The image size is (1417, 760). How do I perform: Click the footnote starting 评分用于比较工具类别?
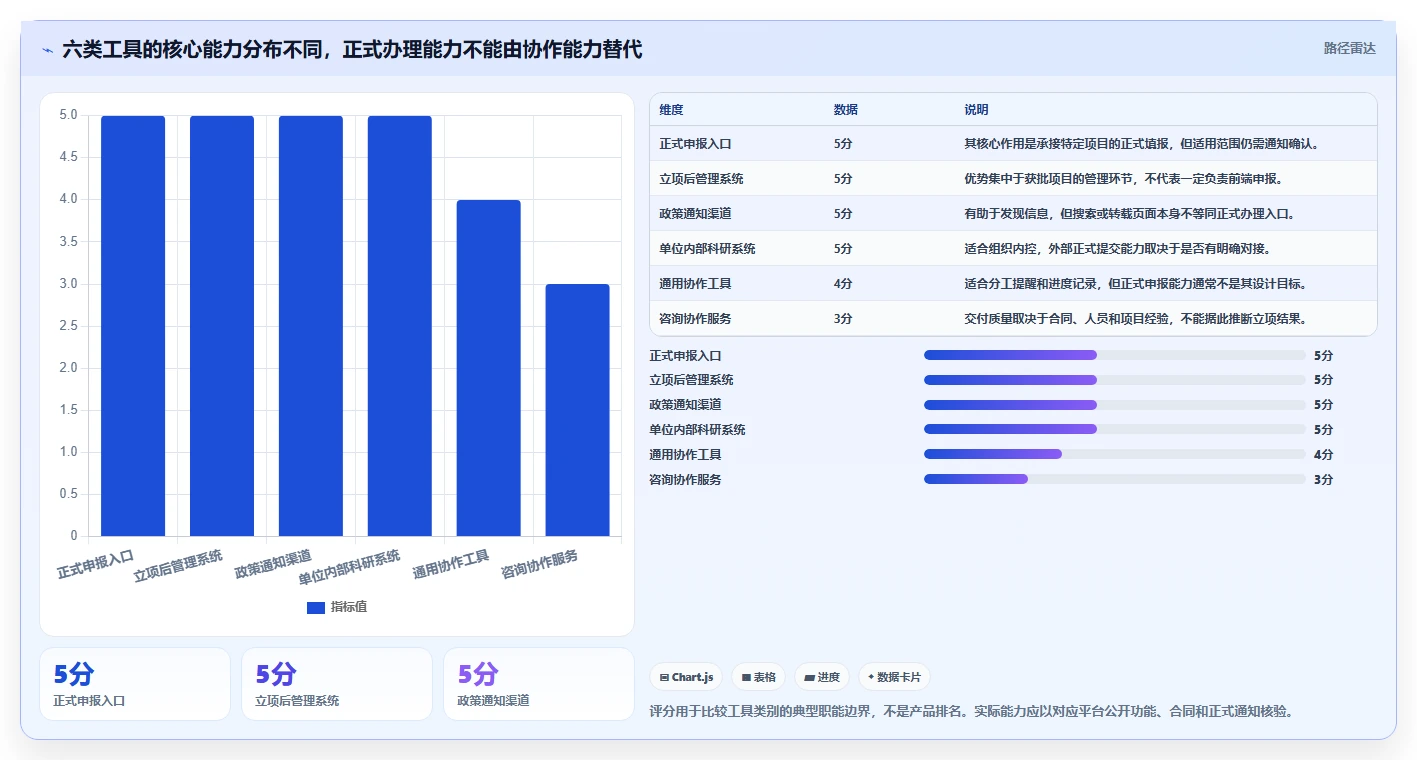974,712
